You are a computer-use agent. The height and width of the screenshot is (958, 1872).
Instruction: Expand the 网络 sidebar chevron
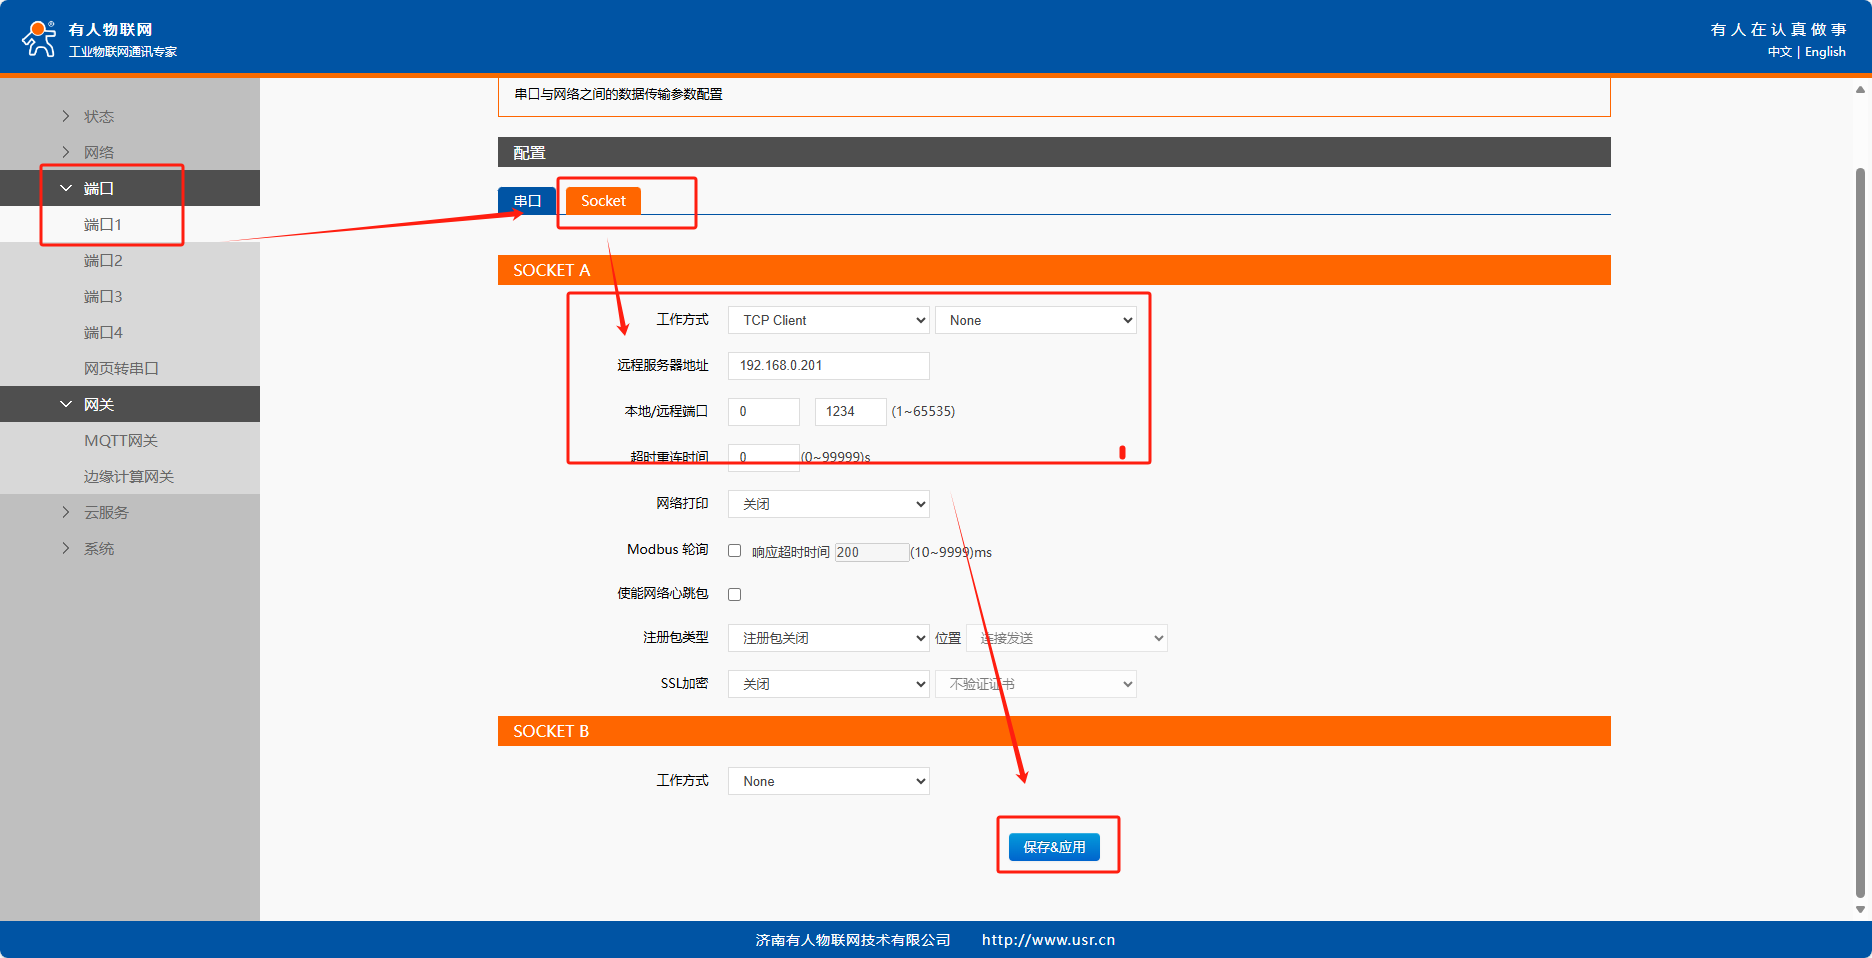pyautogui.click(x=66, y=152)
